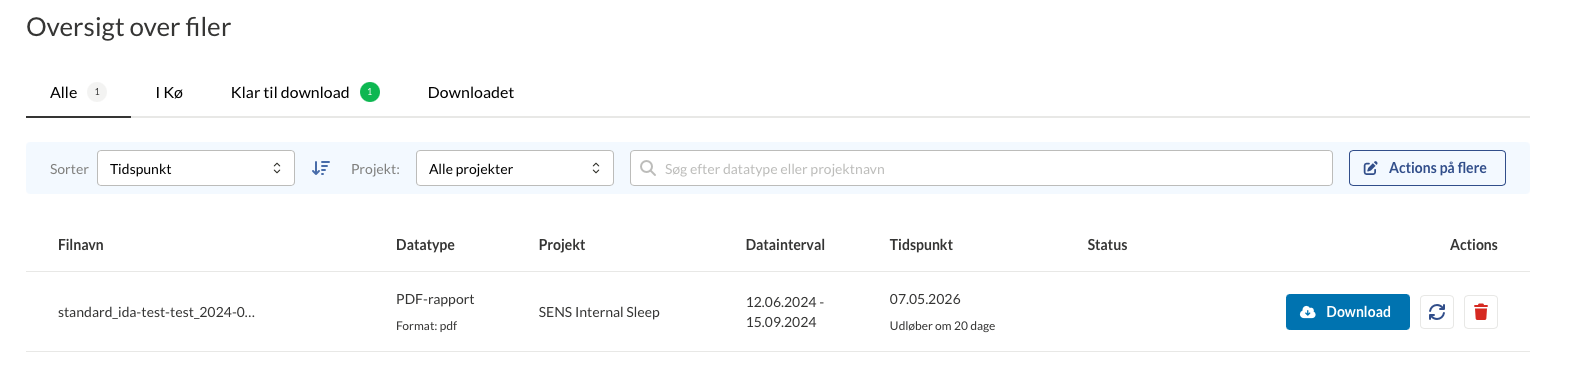This screenshot has width=1577, height=383.
Task: Click the Datatype column header
Action: [425, 245]
